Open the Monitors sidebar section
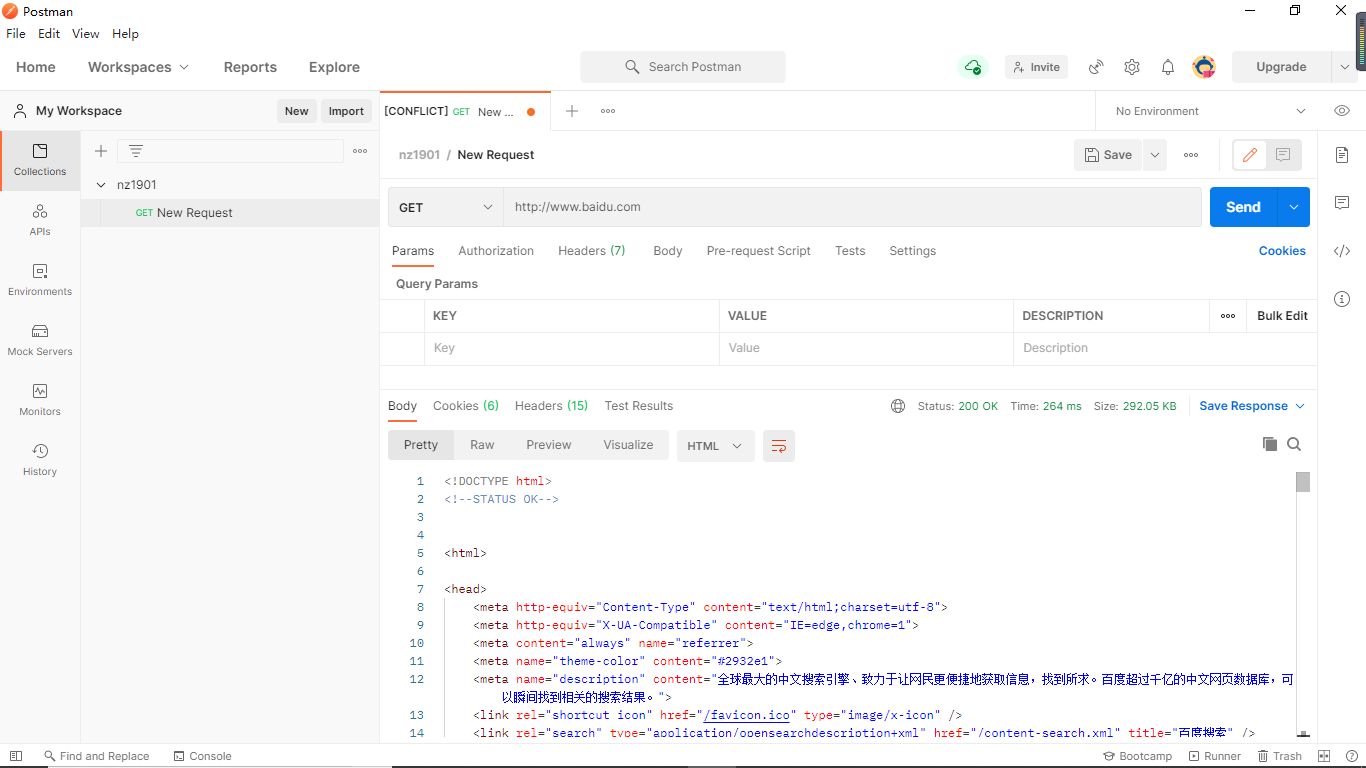Screen dimensions: 1366x768 [x=40, y=400]
